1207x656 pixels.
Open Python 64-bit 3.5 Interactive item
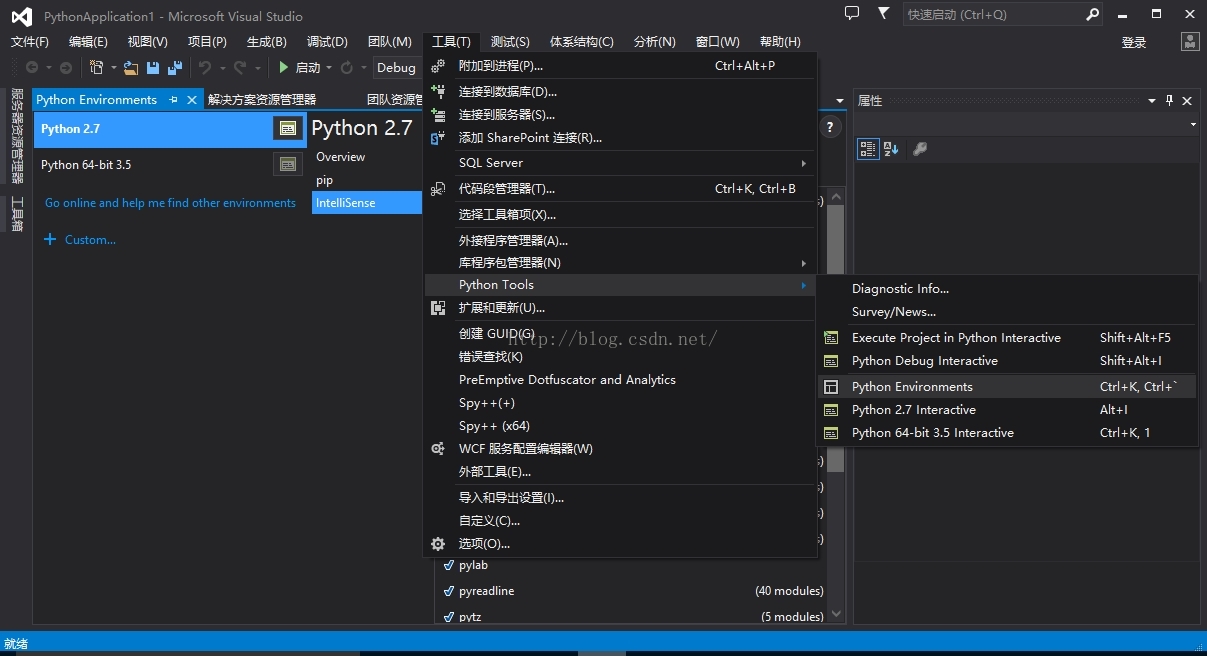(1007, 433)
